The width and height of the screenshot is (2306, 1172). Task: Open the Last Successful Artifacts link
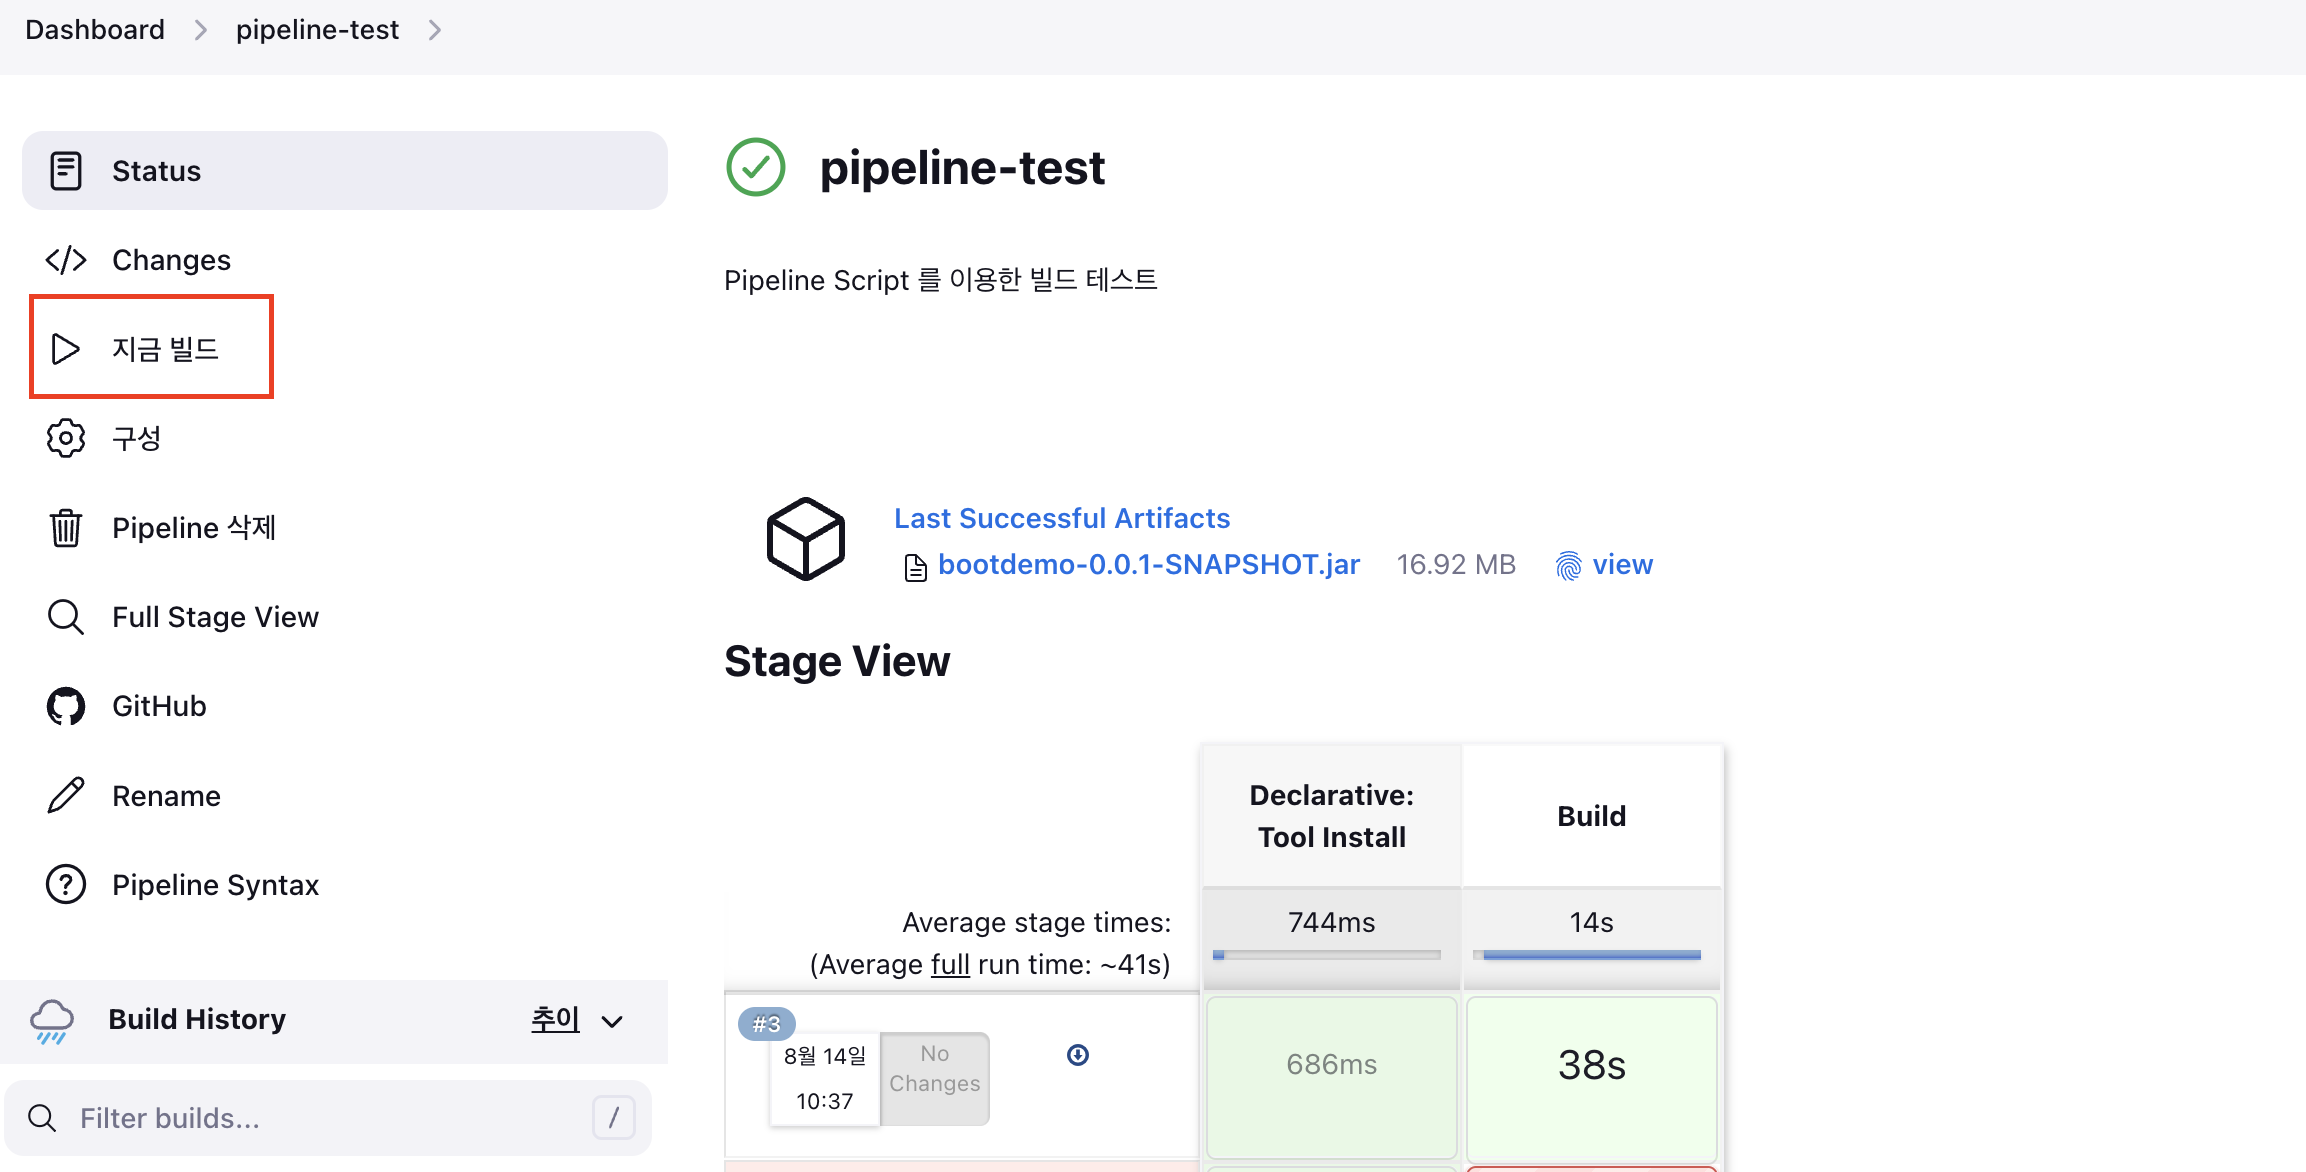pyautogui.click(x=1061, y=518)
